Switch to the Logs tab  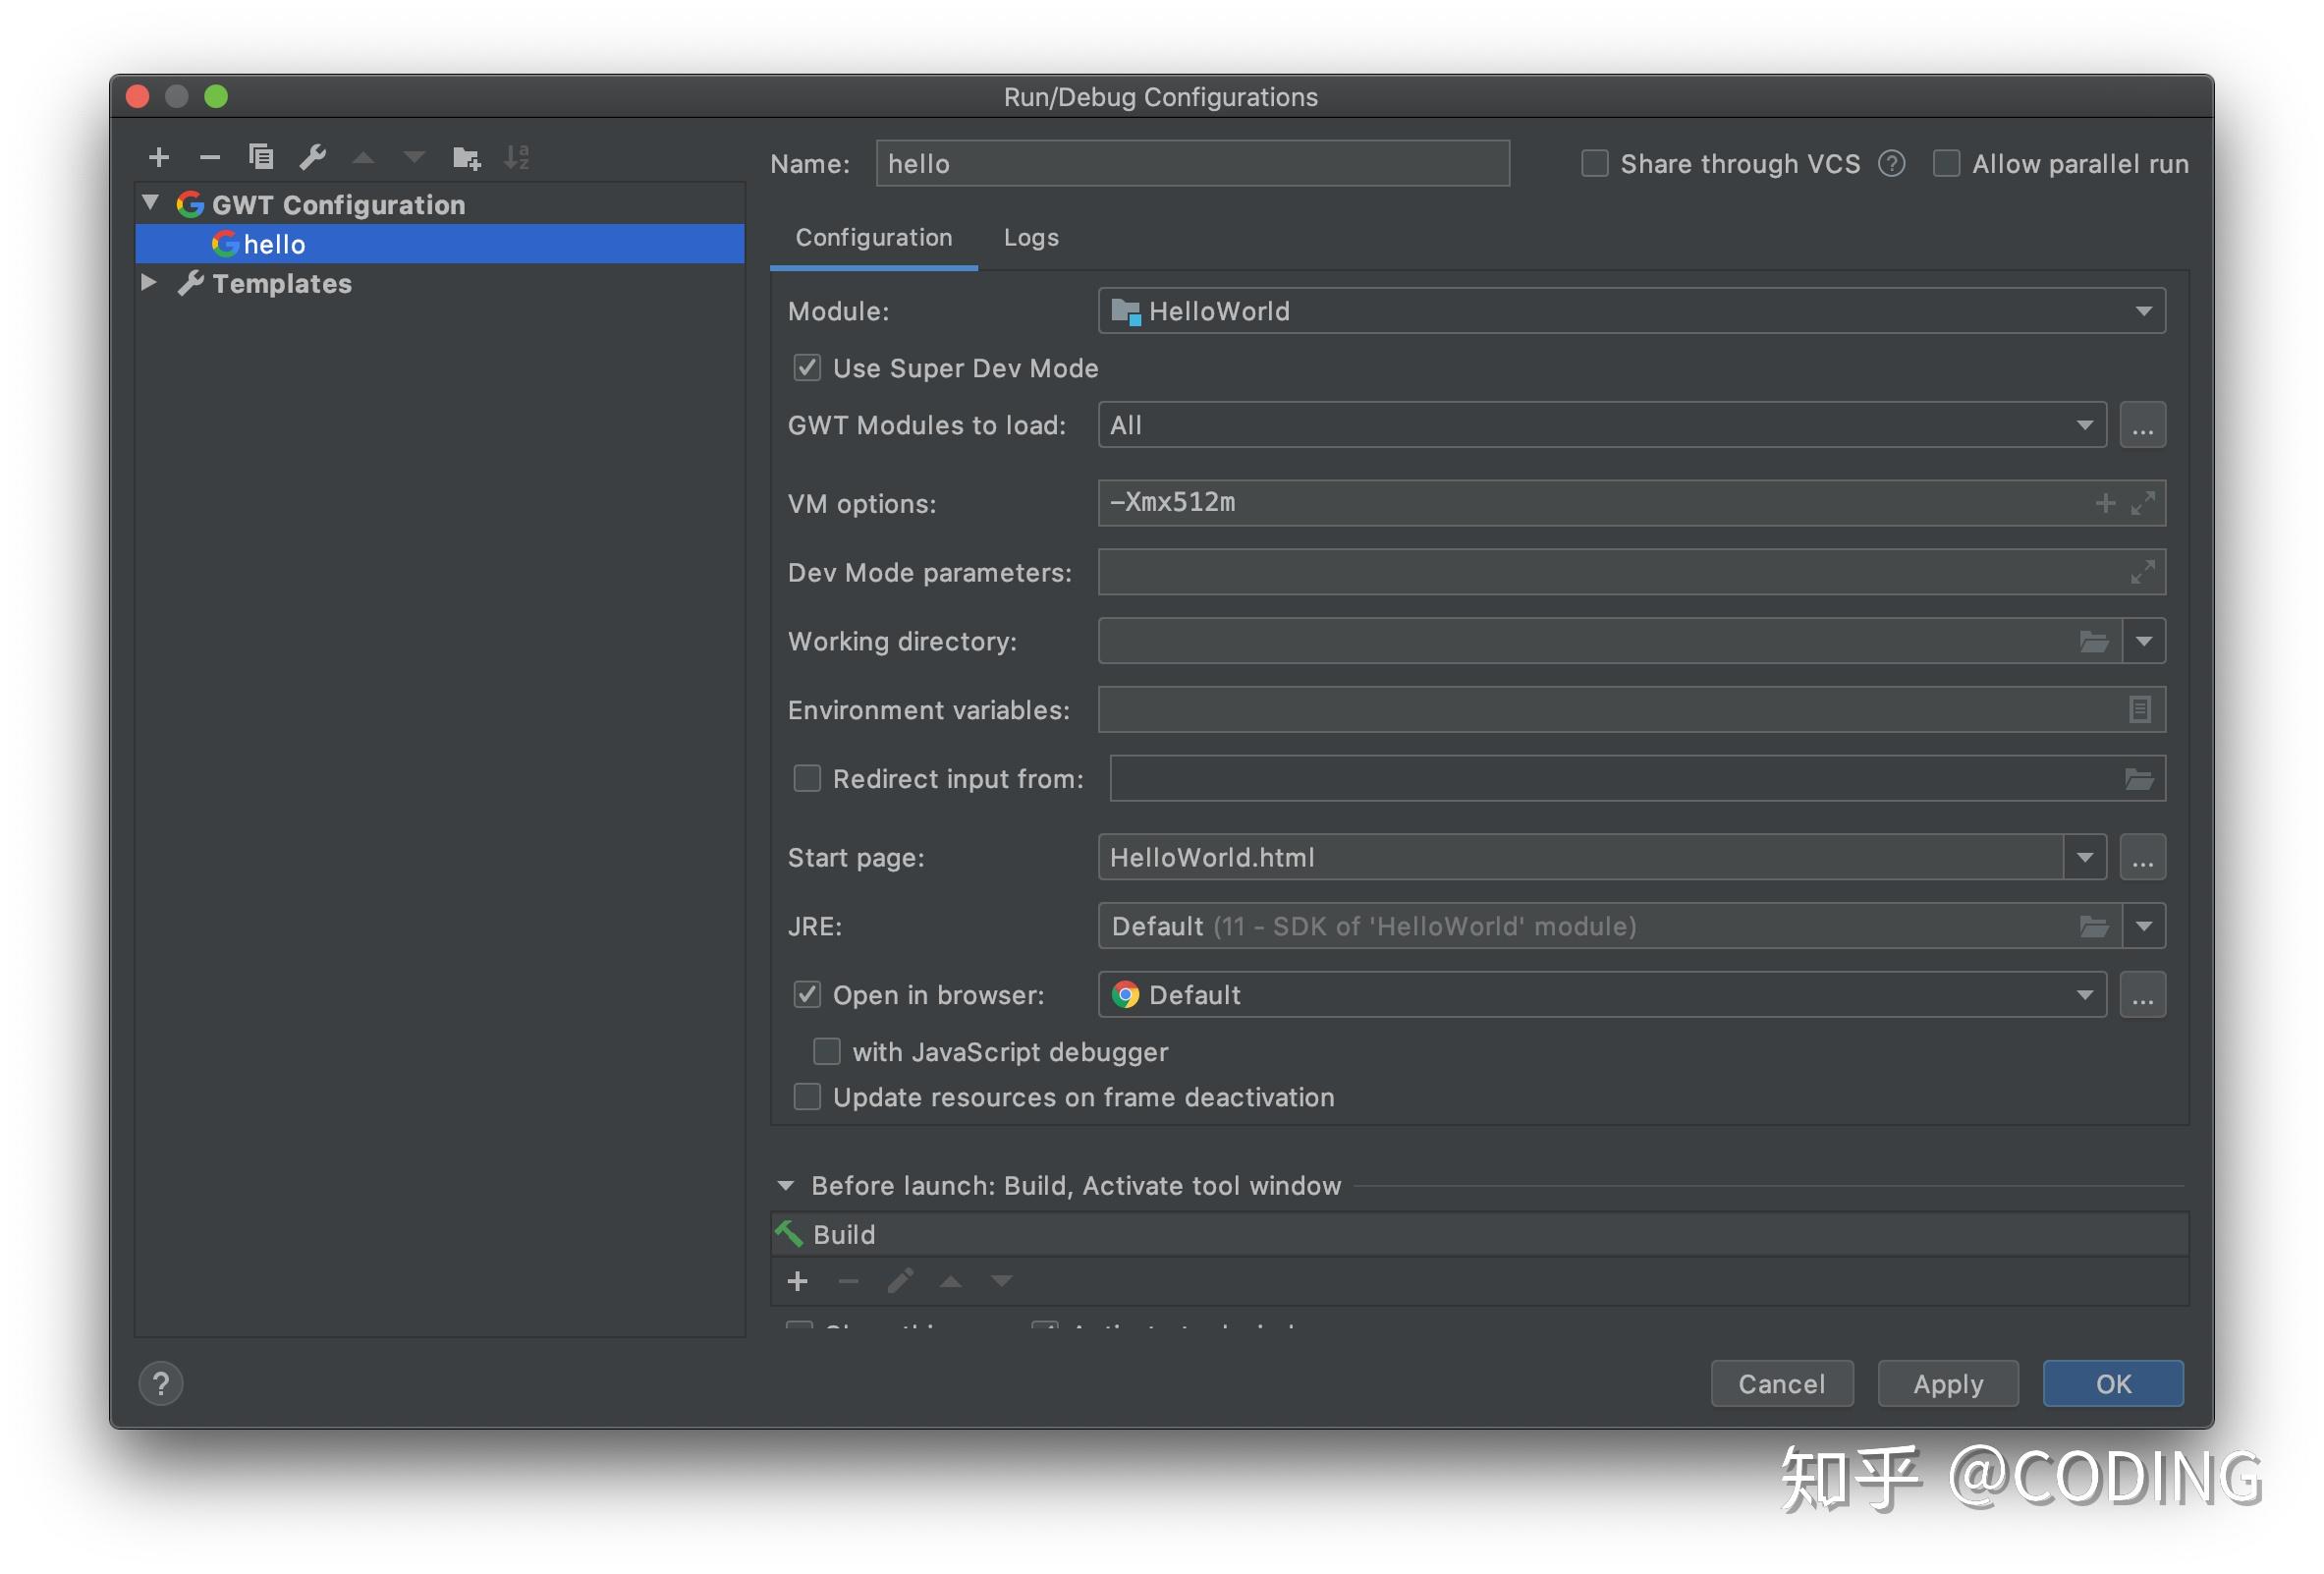(x=1030, y=237)
